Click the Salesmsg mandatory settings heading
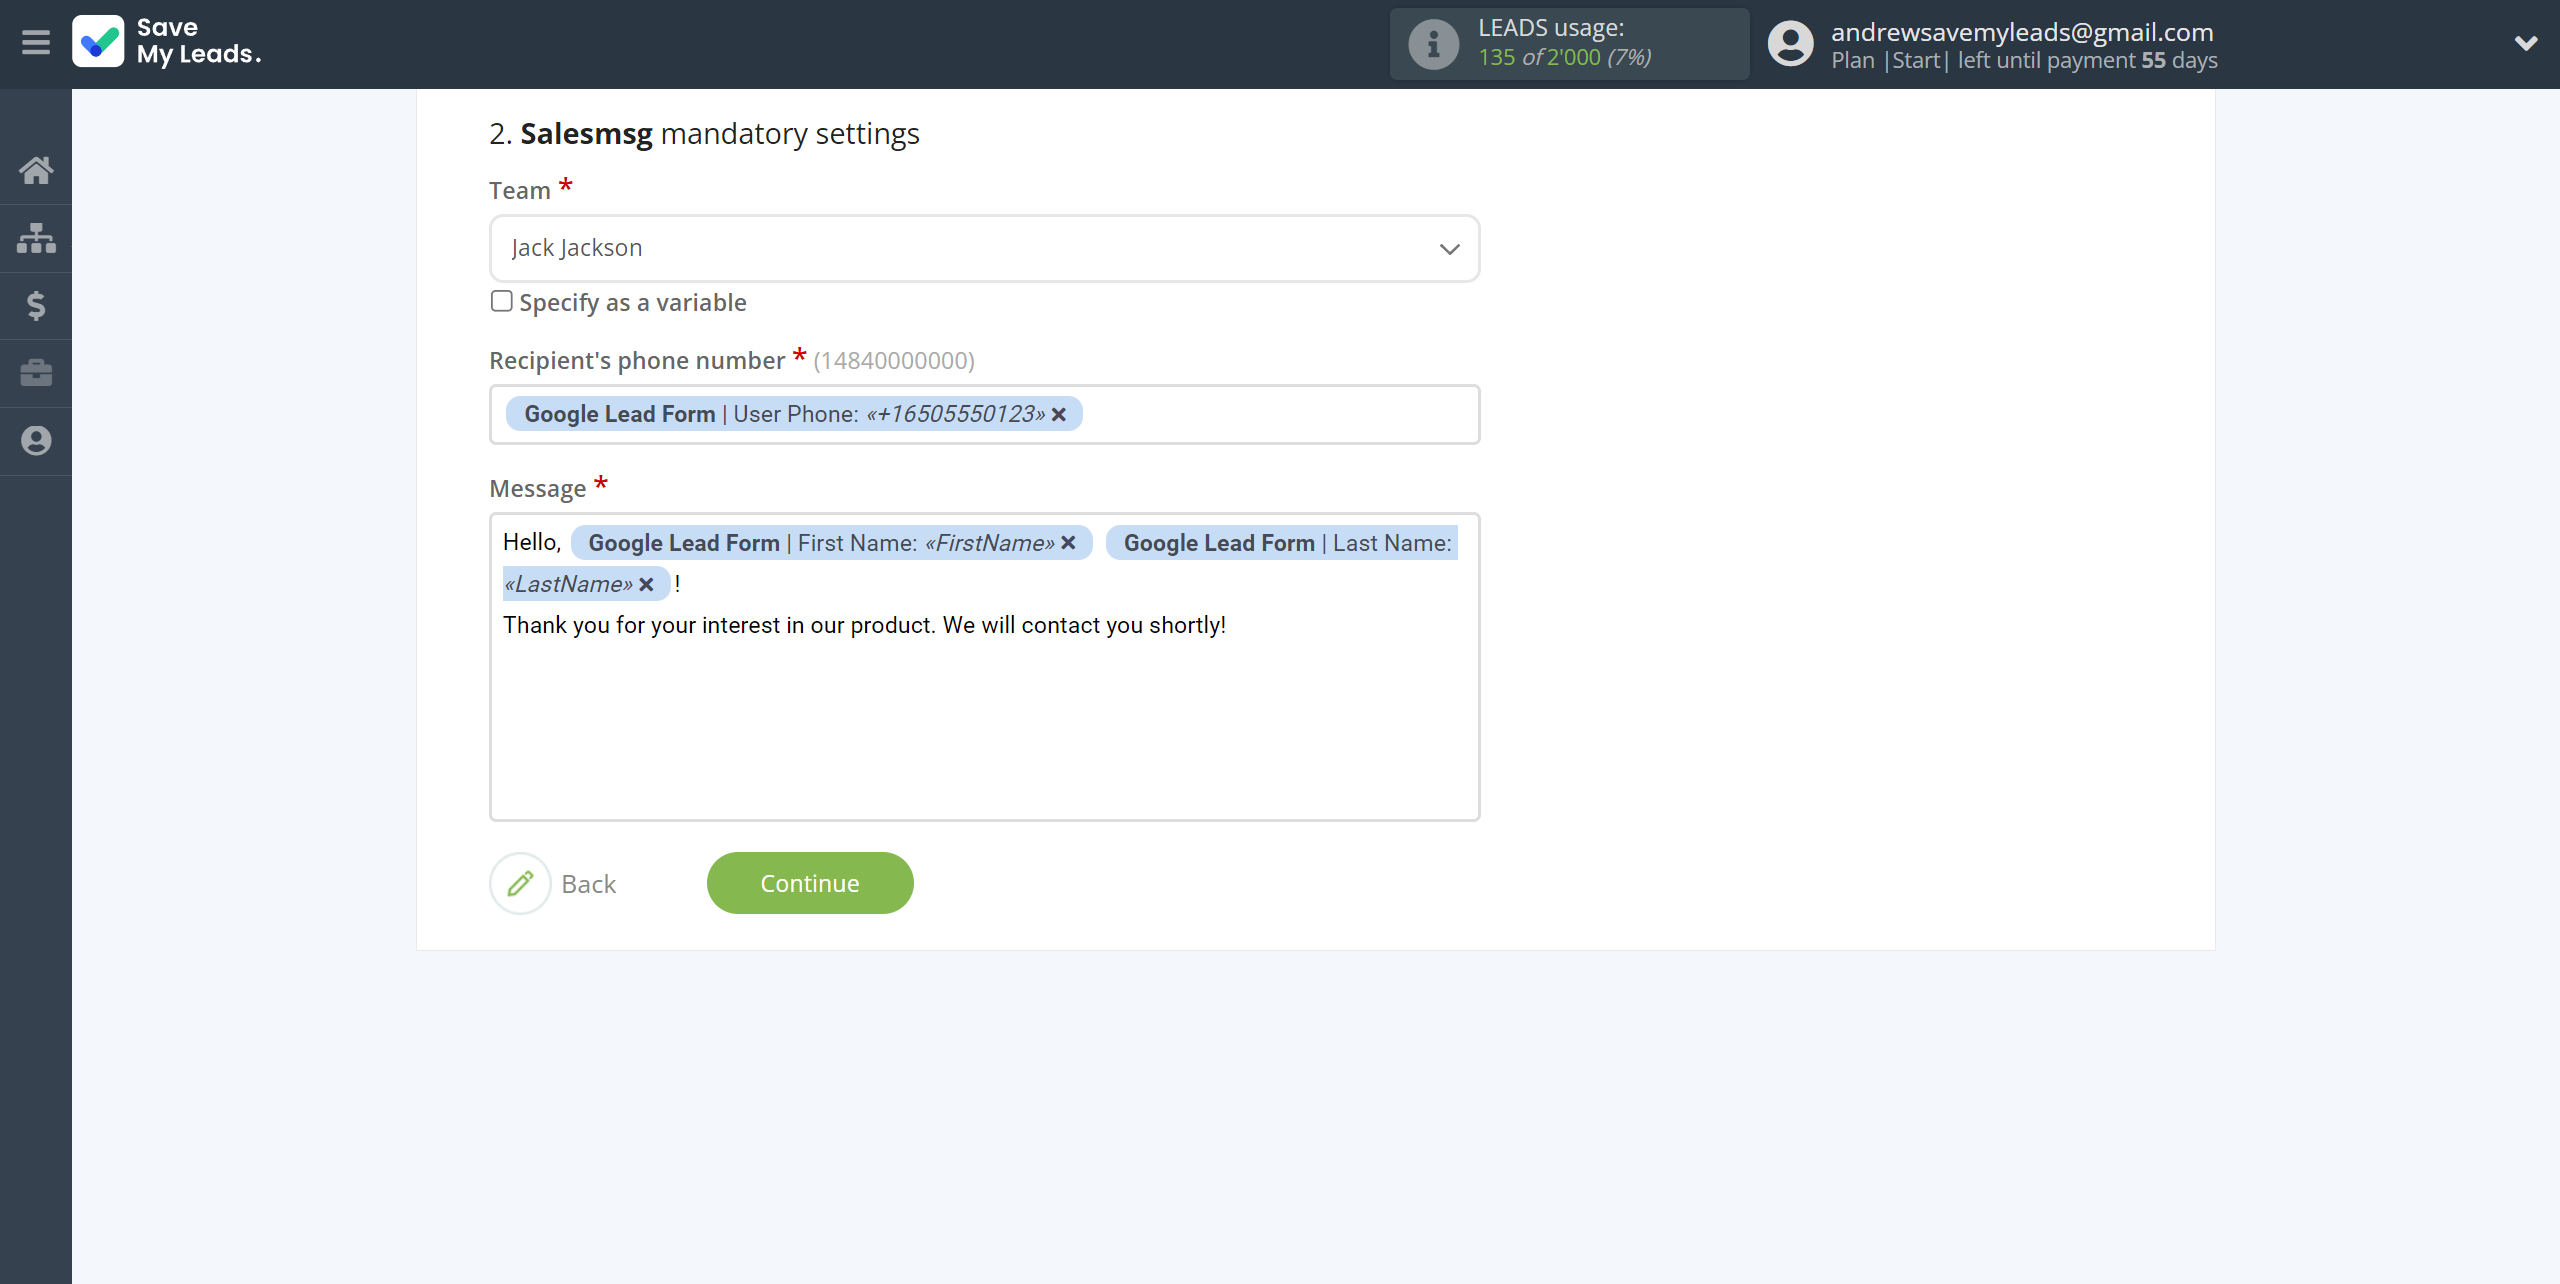 click(704, 133)
